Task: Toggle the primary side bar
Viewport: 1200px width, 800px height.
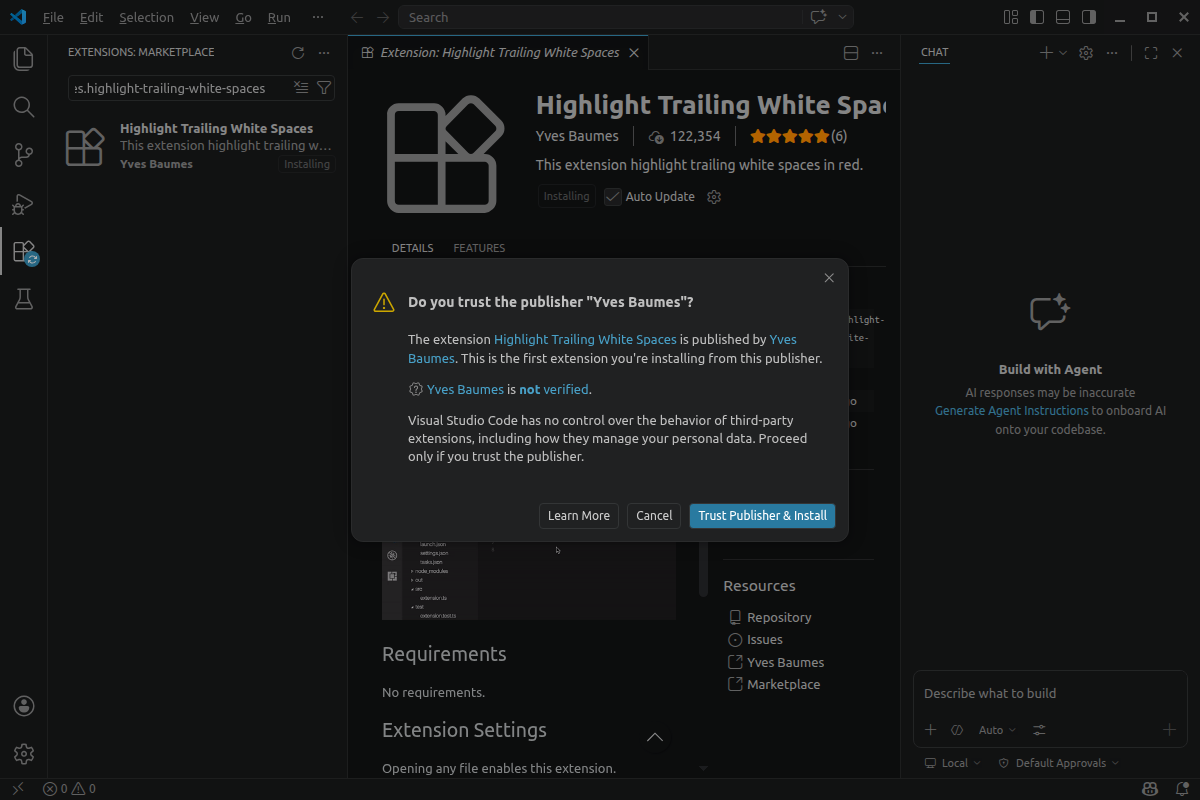Action: [x=1037, y=17]
